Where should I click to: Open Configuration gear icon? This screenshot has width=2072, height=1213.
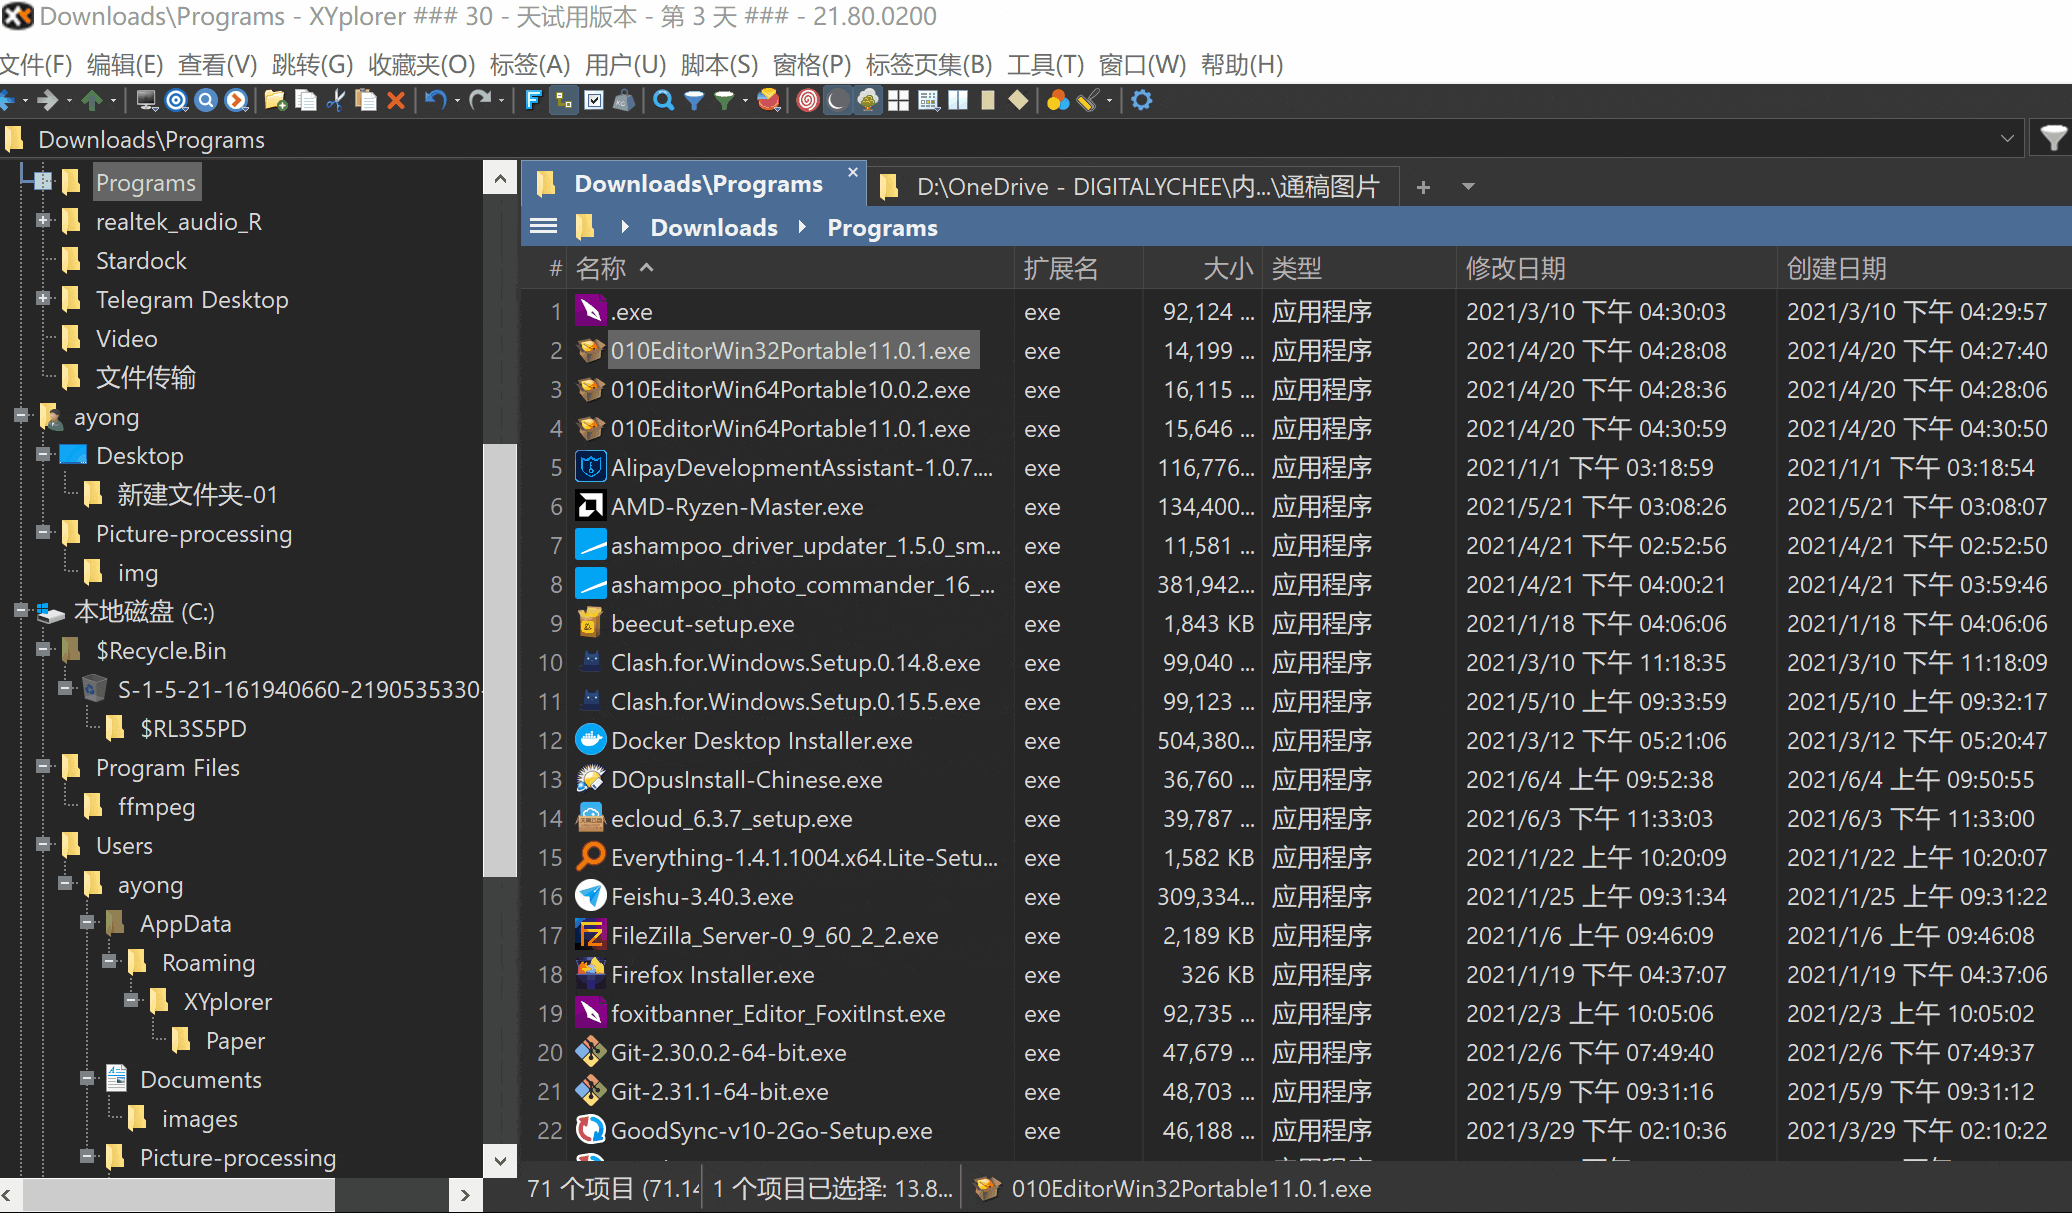(x=1142, y=100)
